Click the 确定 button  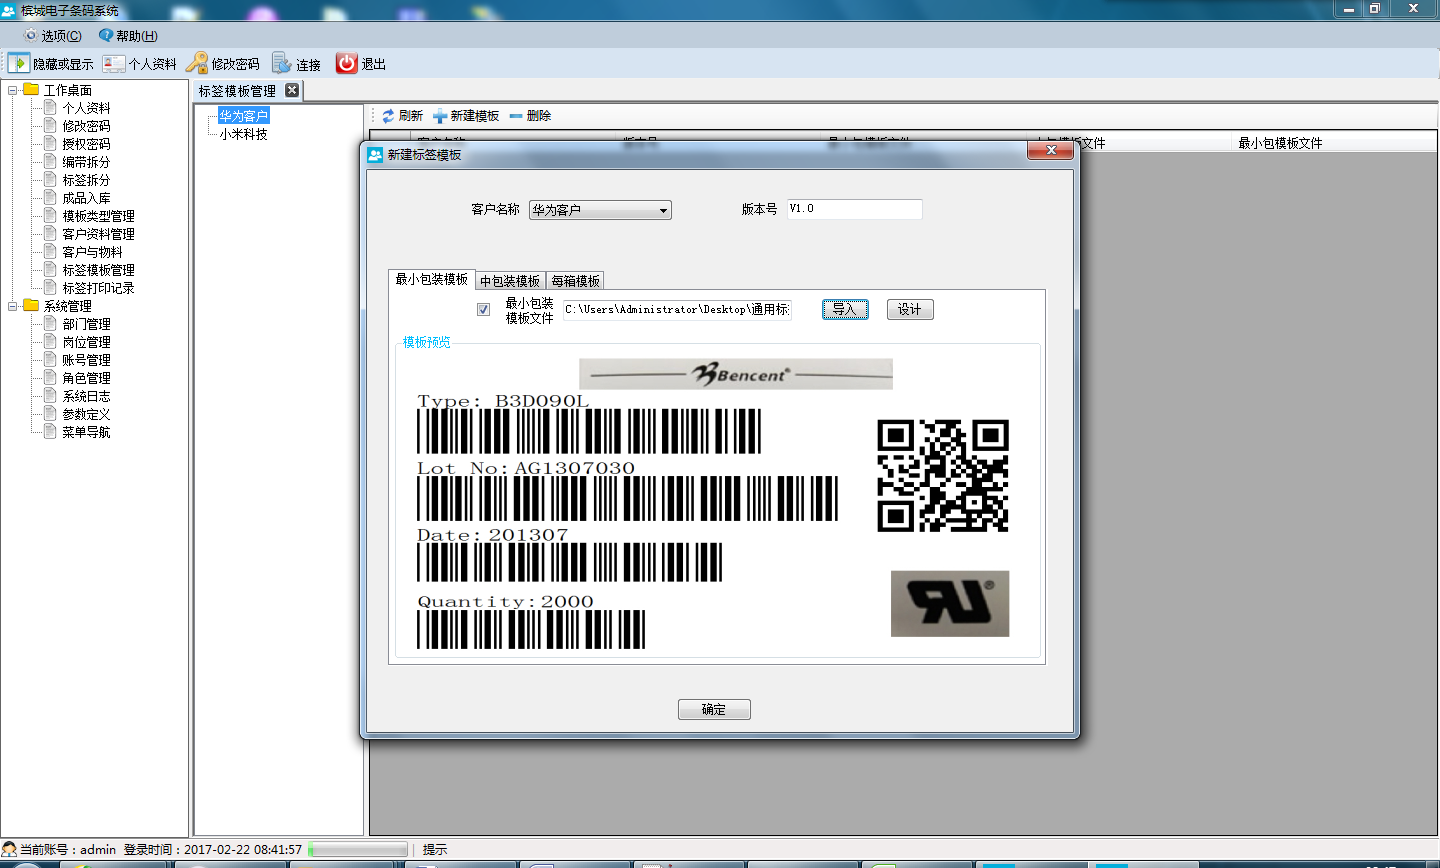click(714, 709)
